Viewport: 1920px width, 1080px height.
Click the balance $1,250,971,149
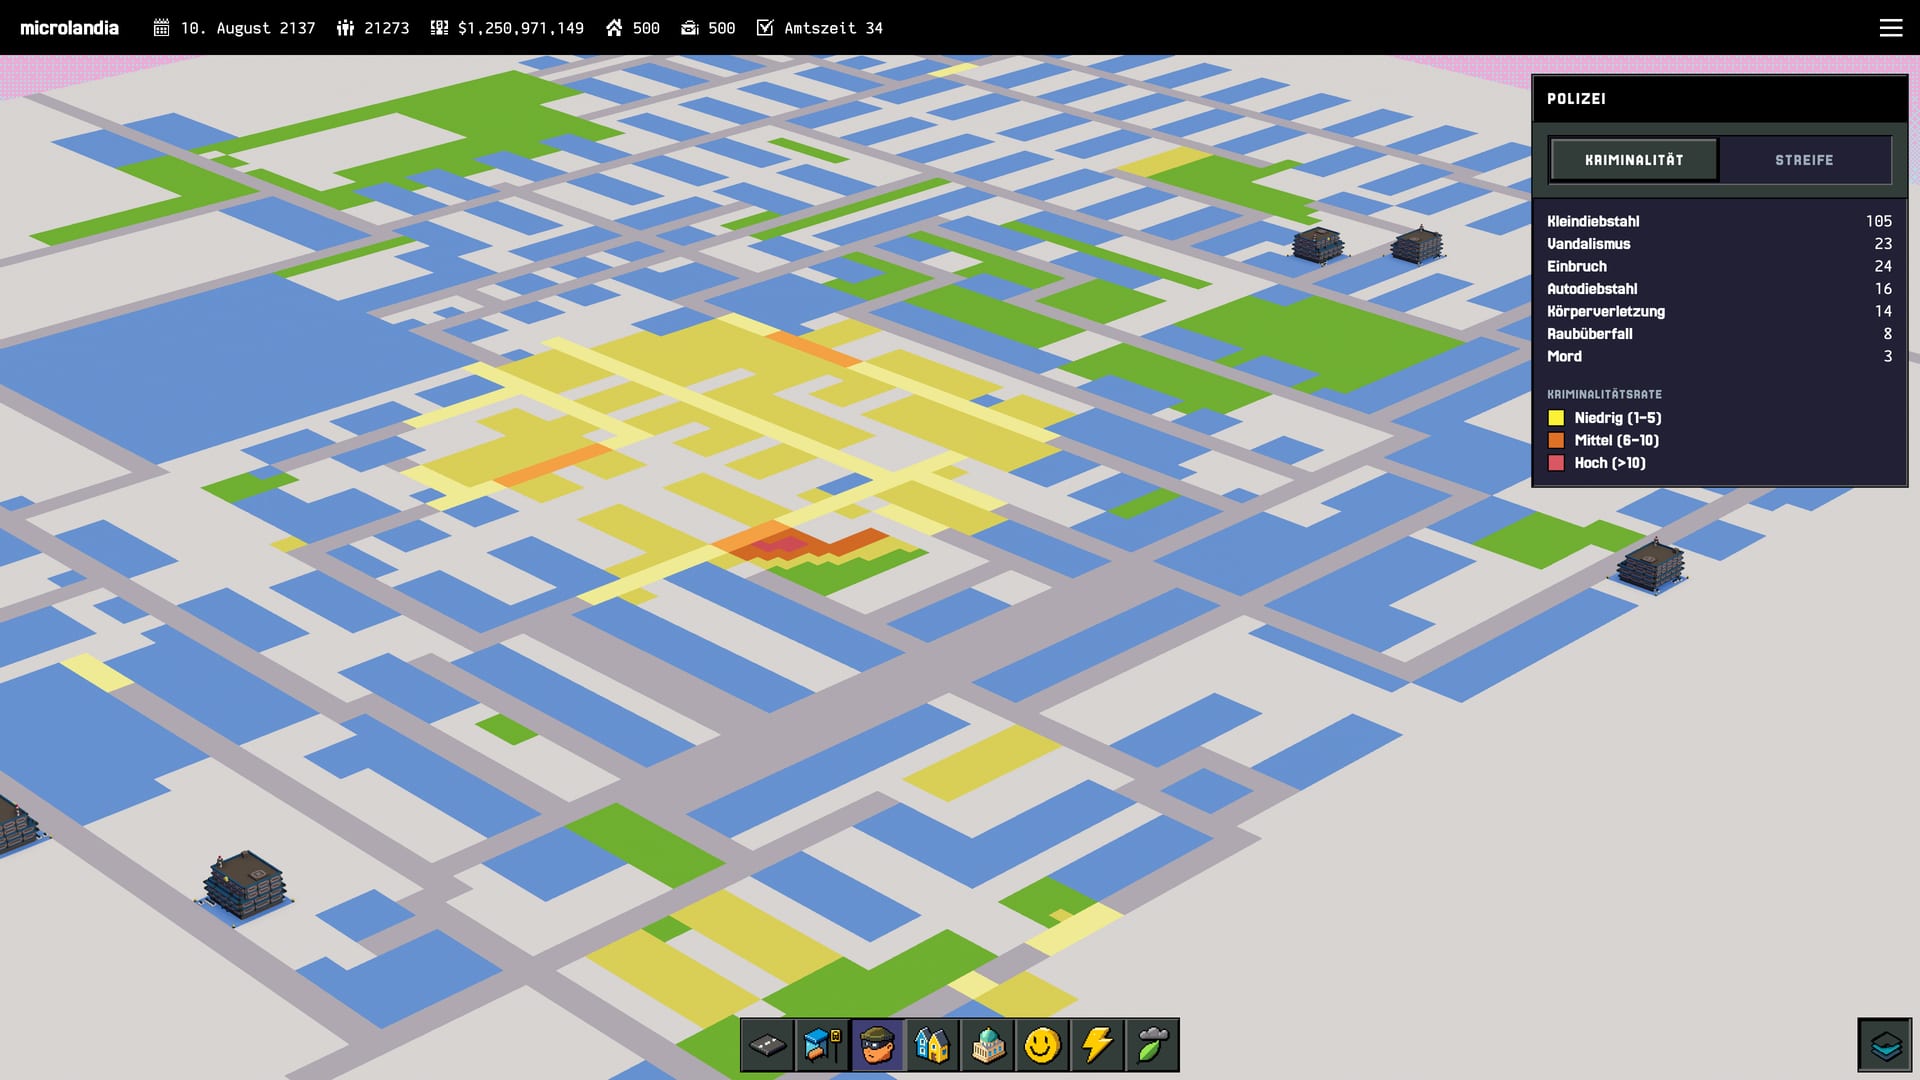click(x=521, y=28)
